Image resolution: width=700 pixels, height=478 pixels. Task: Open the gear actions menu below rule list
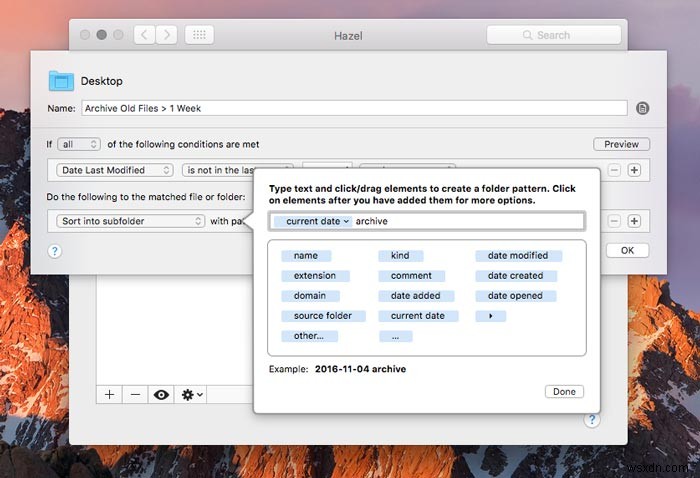click(x=192, y=395)
